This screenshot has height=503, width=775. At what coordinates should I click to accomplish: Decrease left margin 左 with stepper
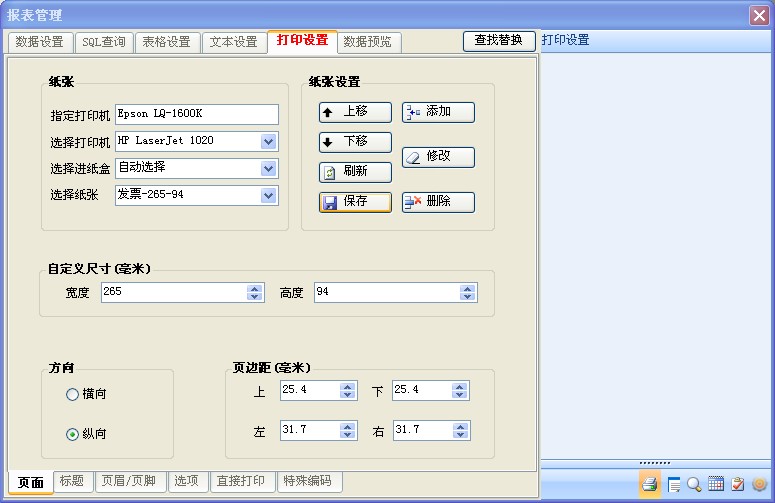pos(348,435)
